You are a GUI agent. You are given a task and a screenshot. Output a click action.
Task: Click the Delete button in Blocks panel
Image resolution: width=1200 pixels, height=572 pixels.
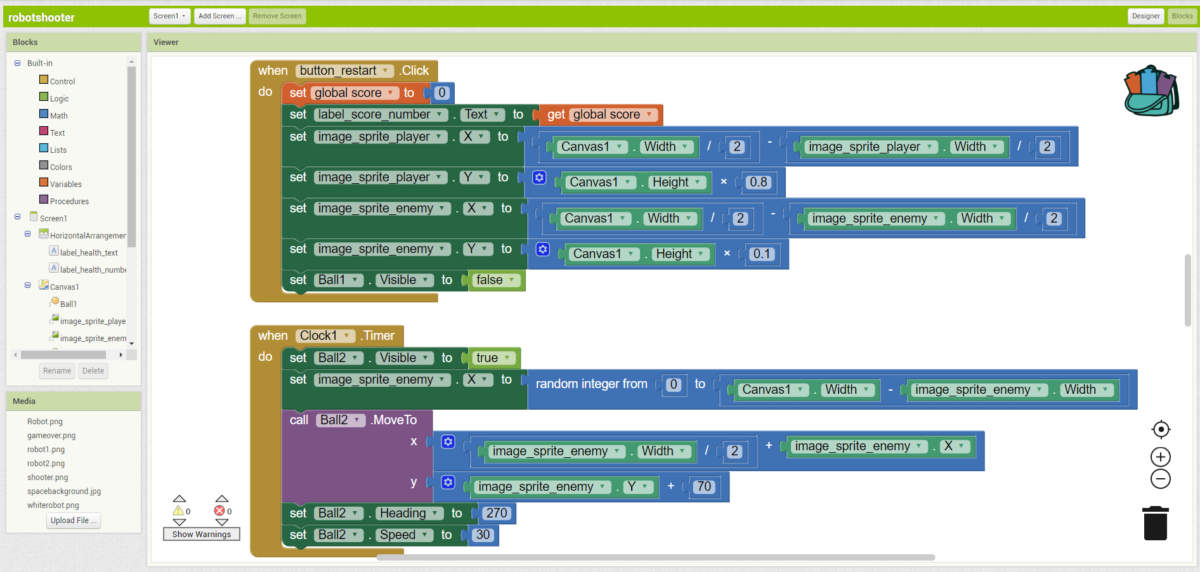tap(93, 371)
